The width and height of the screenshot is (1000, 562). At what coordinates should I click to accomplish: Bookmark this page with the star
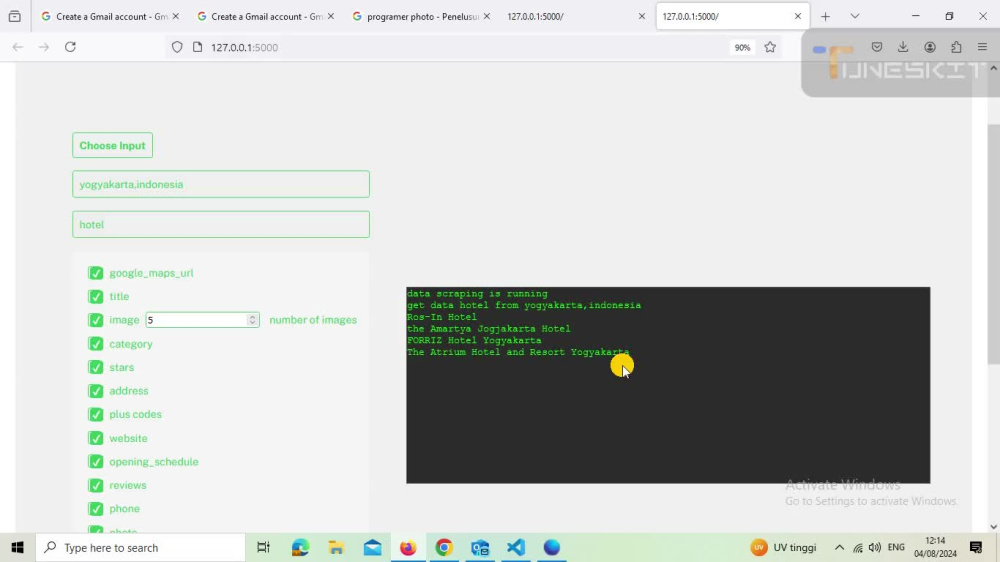coord(770,47)
